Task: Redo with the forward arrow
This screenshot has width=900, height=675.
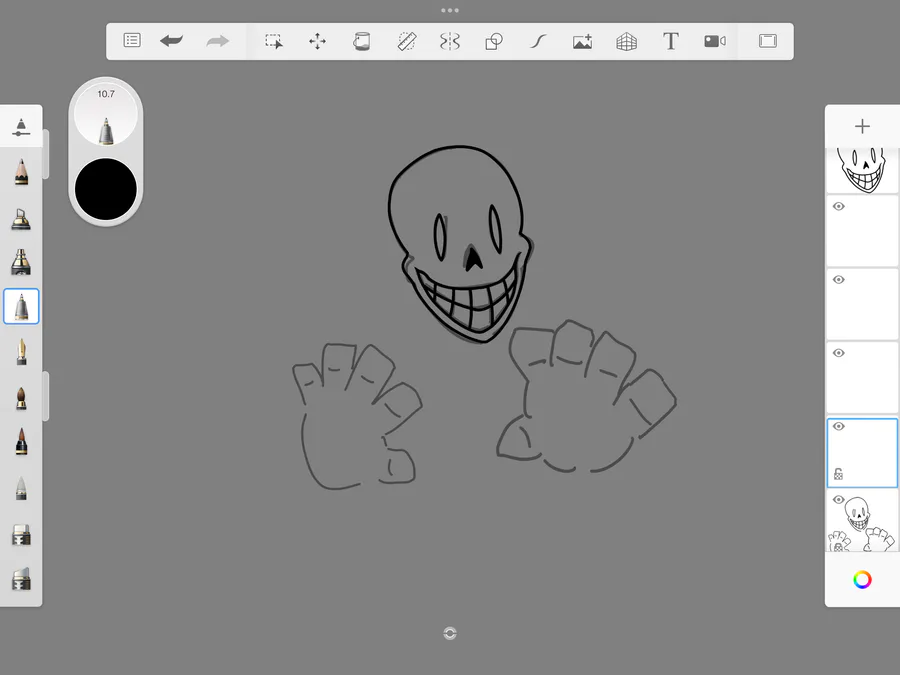Action: click(x=218, y=41)
